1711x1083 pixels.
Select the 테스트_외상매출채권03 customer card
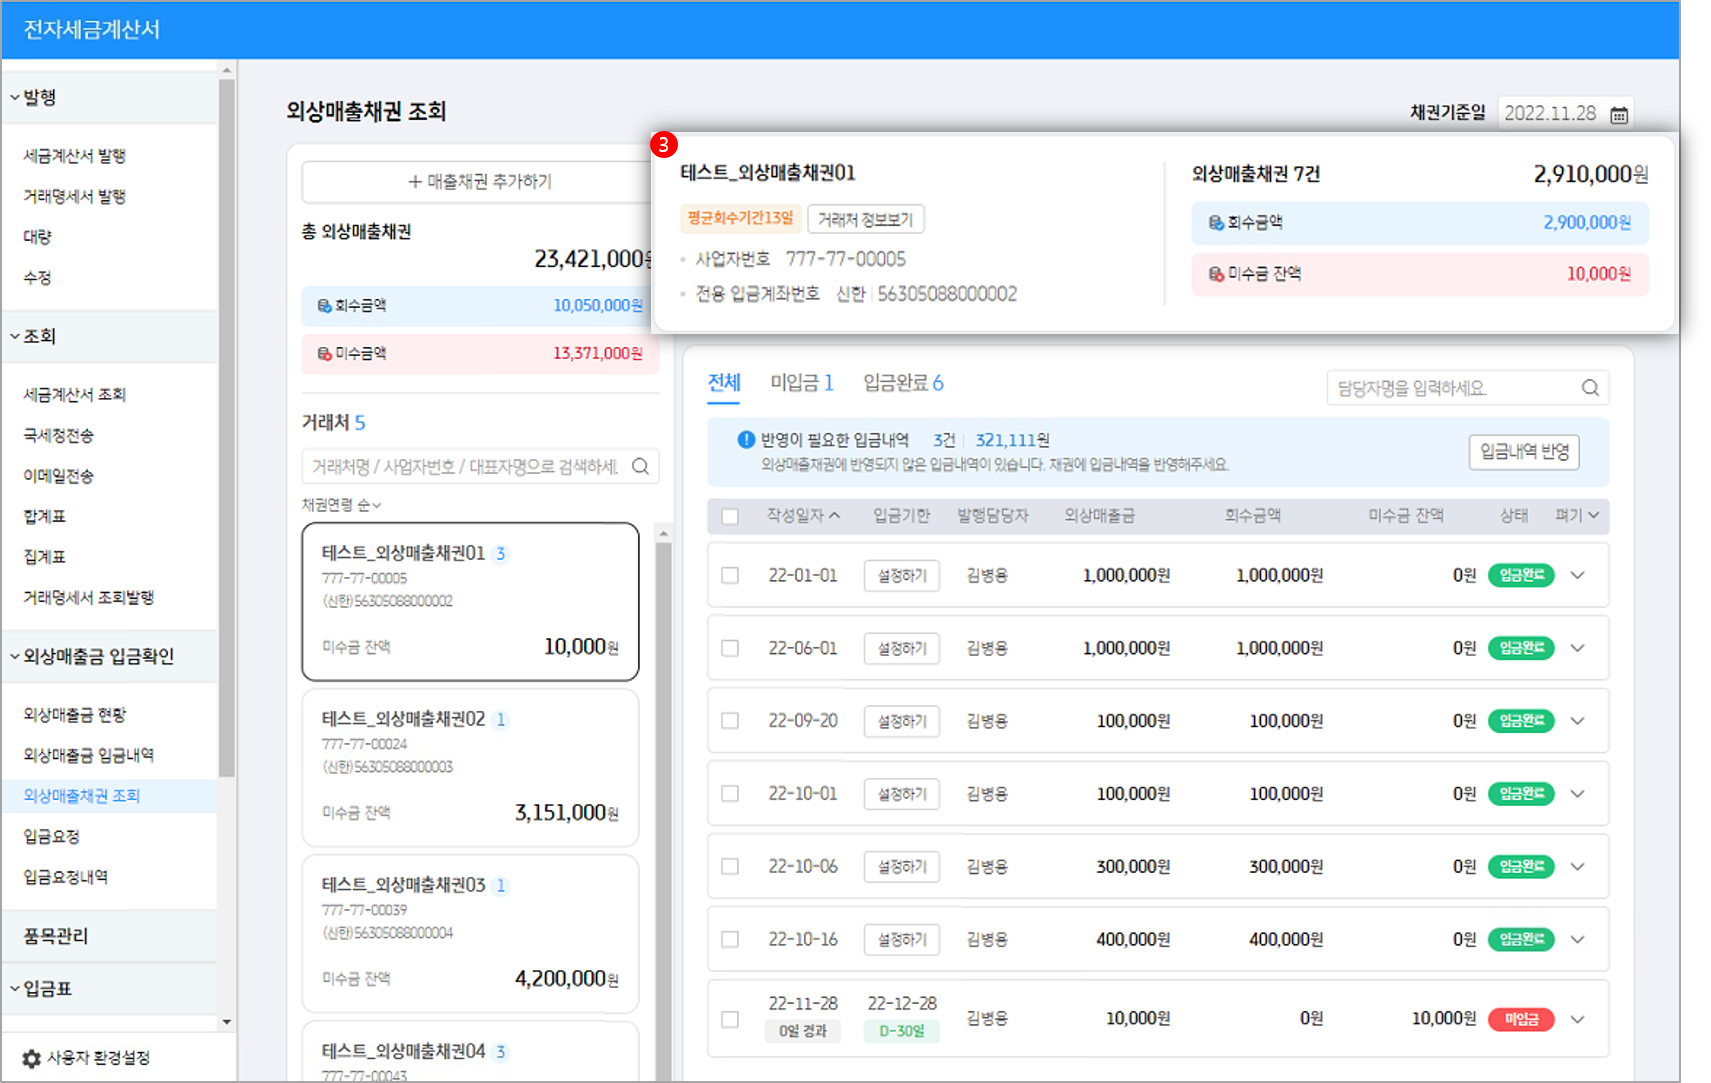pyautogui.click(x=470, y=934)
